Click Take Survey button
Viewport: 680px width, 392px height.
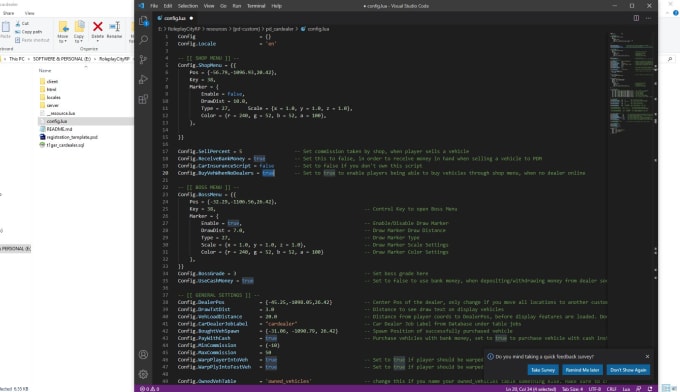543,370
